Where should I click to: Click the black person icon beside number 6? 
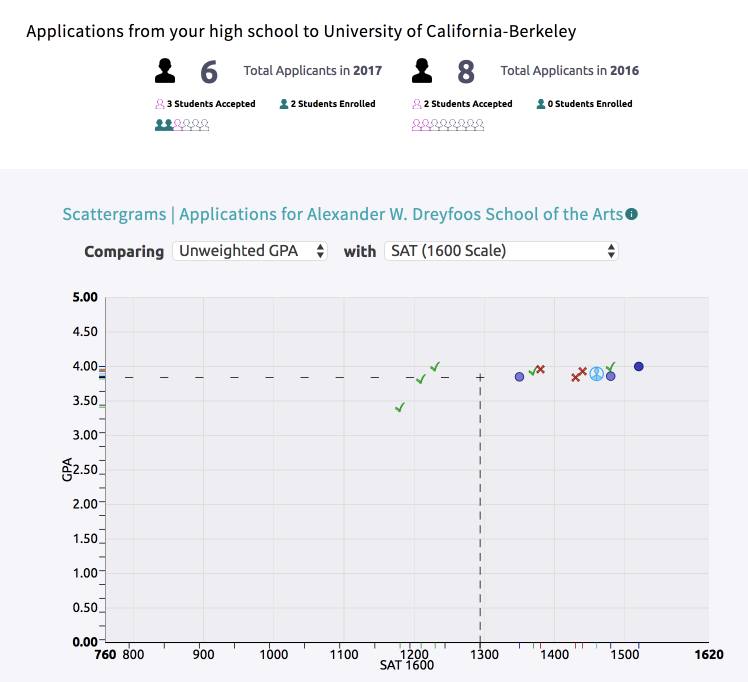[x=165, y=71]
